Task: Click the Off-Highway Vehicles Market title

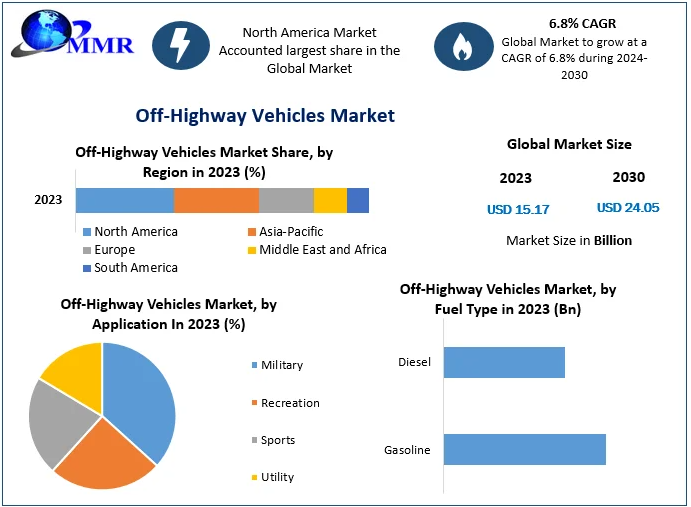Action: coord(265,116)
